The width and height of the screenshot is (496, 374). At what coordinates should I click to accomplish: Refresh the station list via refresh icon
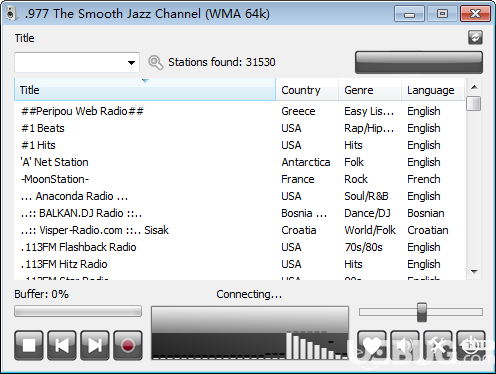click(475, 37)
